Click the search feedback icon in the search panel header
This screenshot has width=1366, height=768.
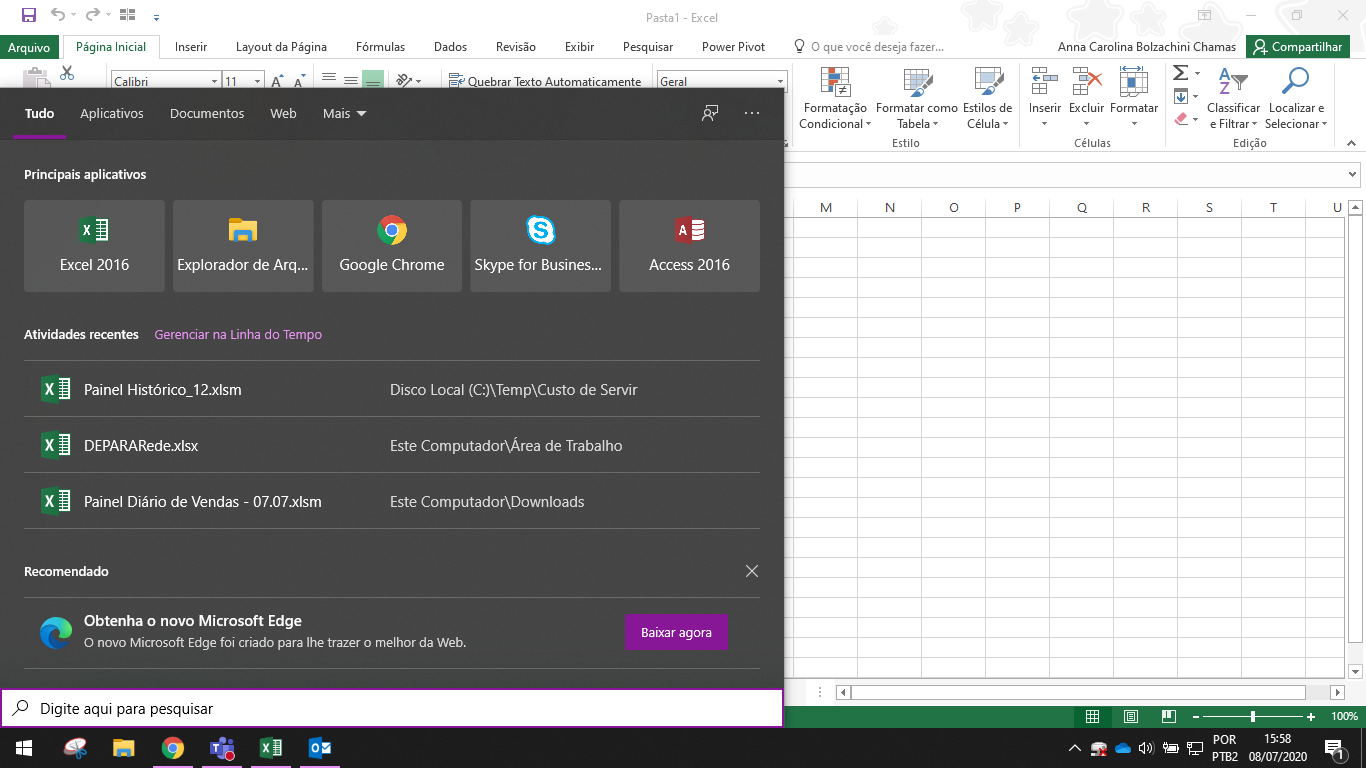coord(710,113)
